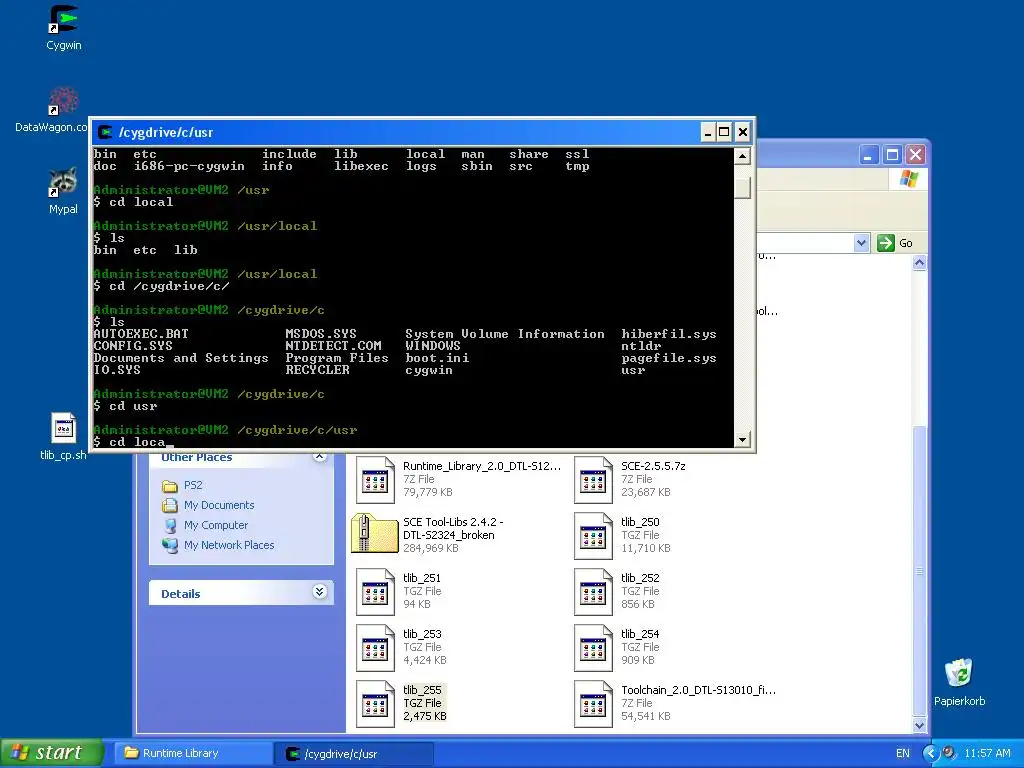Screen dimensions: 1024x768
Task: Click 'hiberfil.sys' in the terminal listing
Action: (x=669, y=334)
